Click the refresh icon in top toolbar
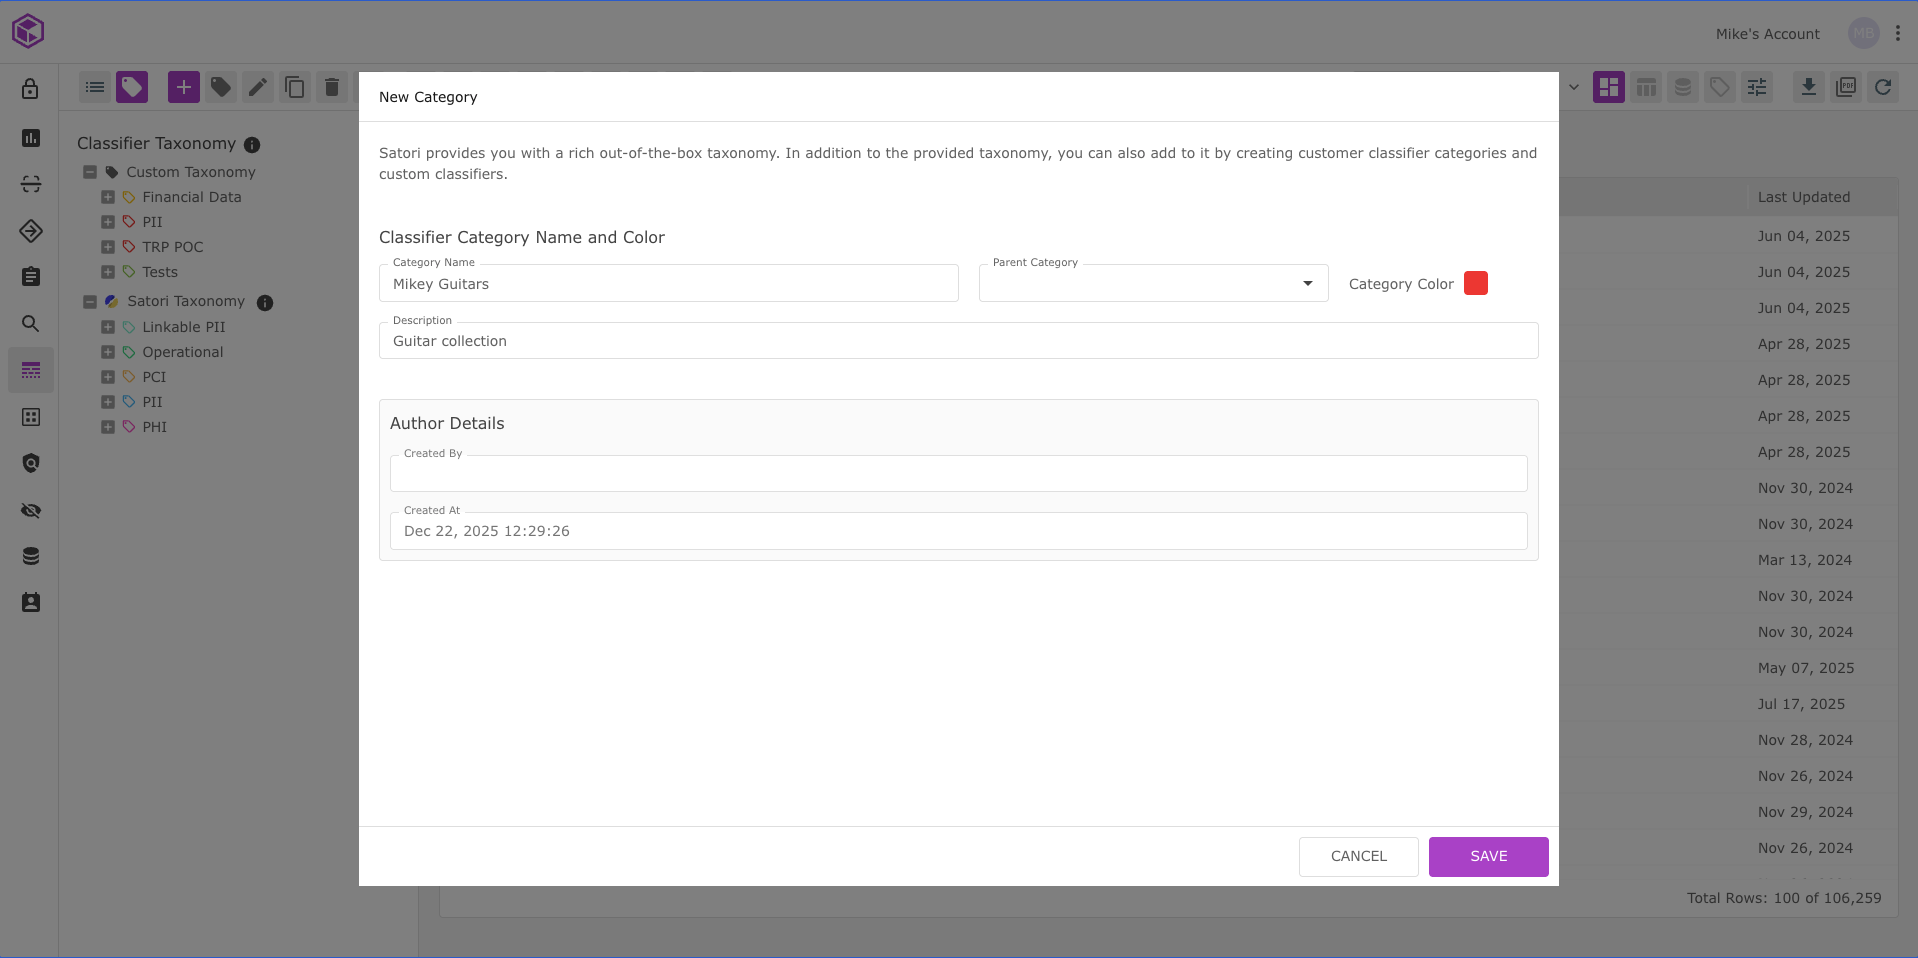The image size is (1918, 958). click(x=1883, y=88)
